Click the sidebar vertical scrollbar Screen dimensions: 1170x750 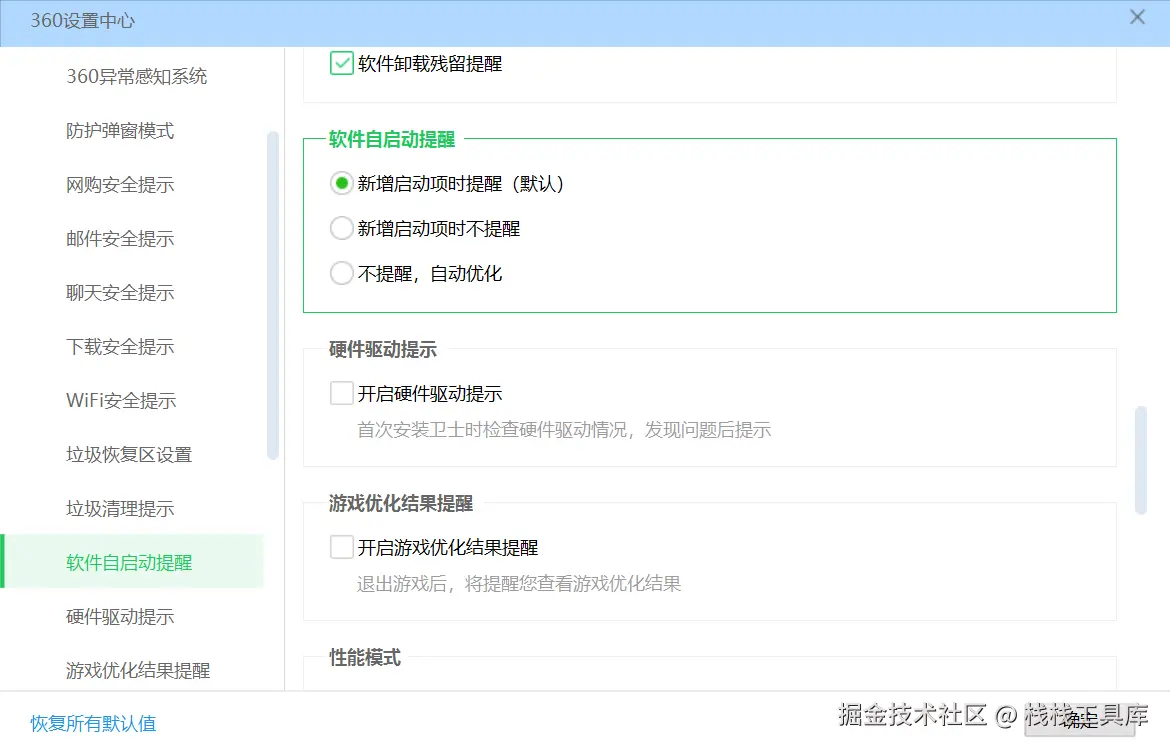[x=272, y=296]
